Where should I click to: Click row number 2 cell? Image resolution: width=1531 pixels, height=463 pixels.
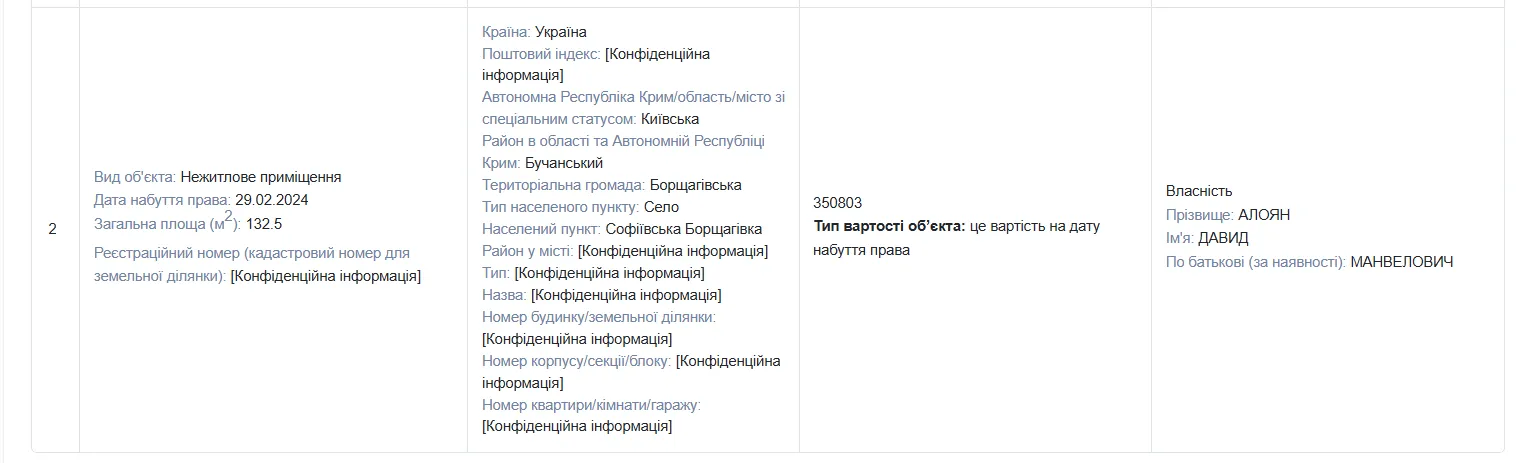52,229
